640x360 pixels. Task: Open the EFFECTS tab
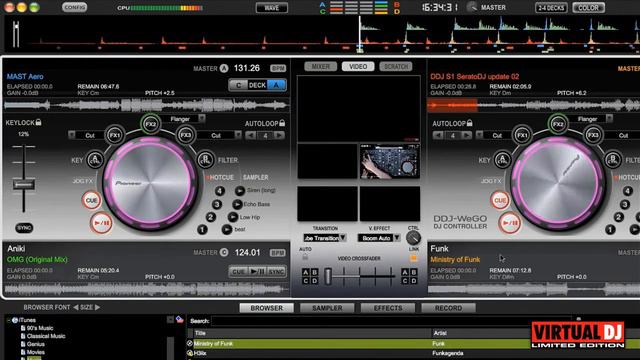(388, 308)
